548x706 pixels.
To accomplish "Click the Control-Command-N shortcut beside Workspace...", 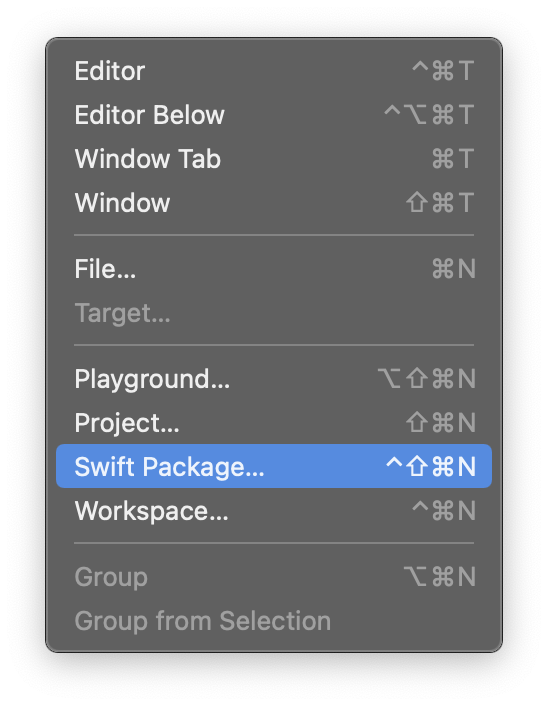I will [444, 510].
